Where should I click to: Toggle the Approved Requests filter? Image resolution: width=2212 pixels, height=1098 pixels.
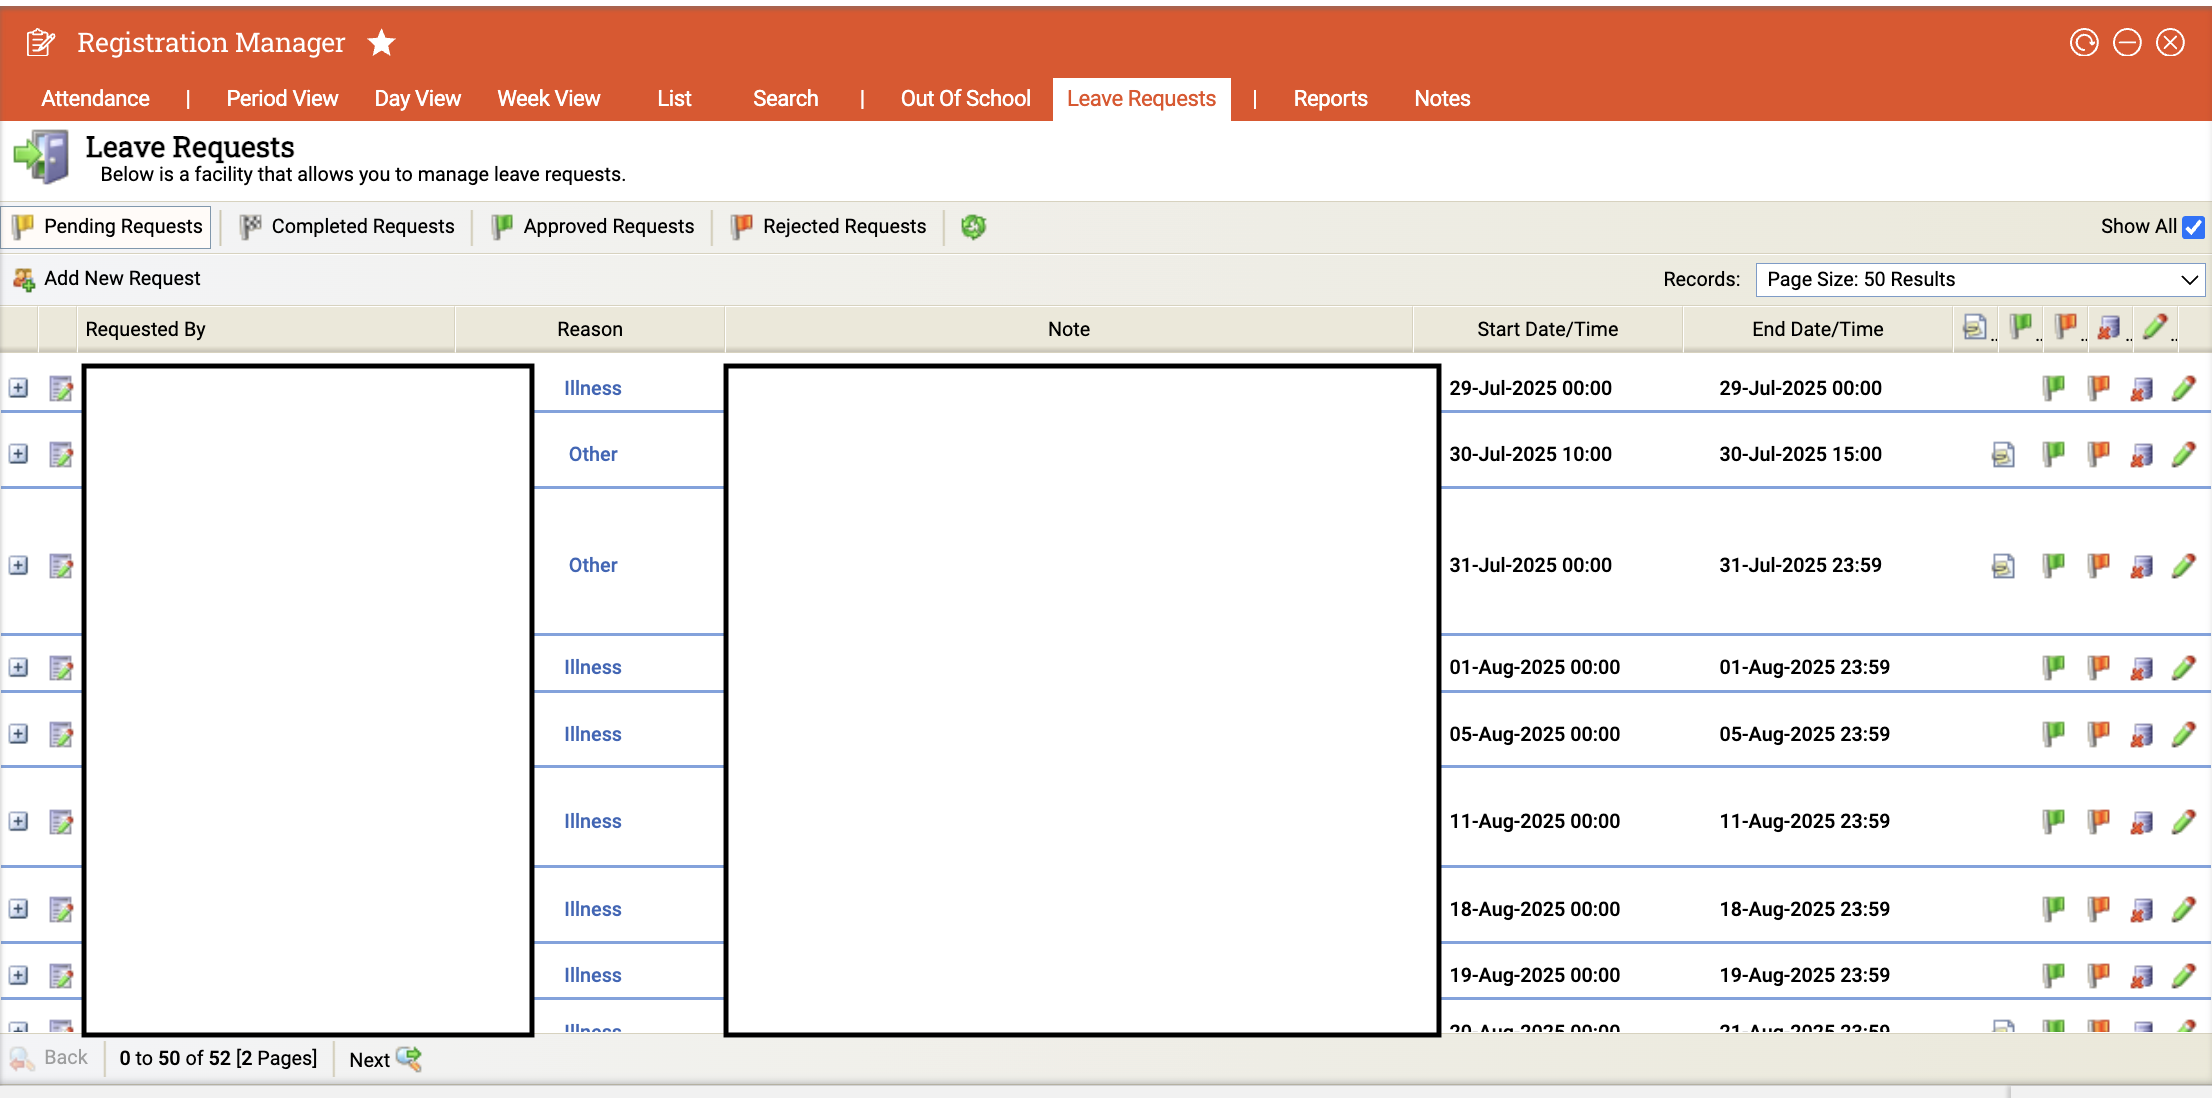593,227
